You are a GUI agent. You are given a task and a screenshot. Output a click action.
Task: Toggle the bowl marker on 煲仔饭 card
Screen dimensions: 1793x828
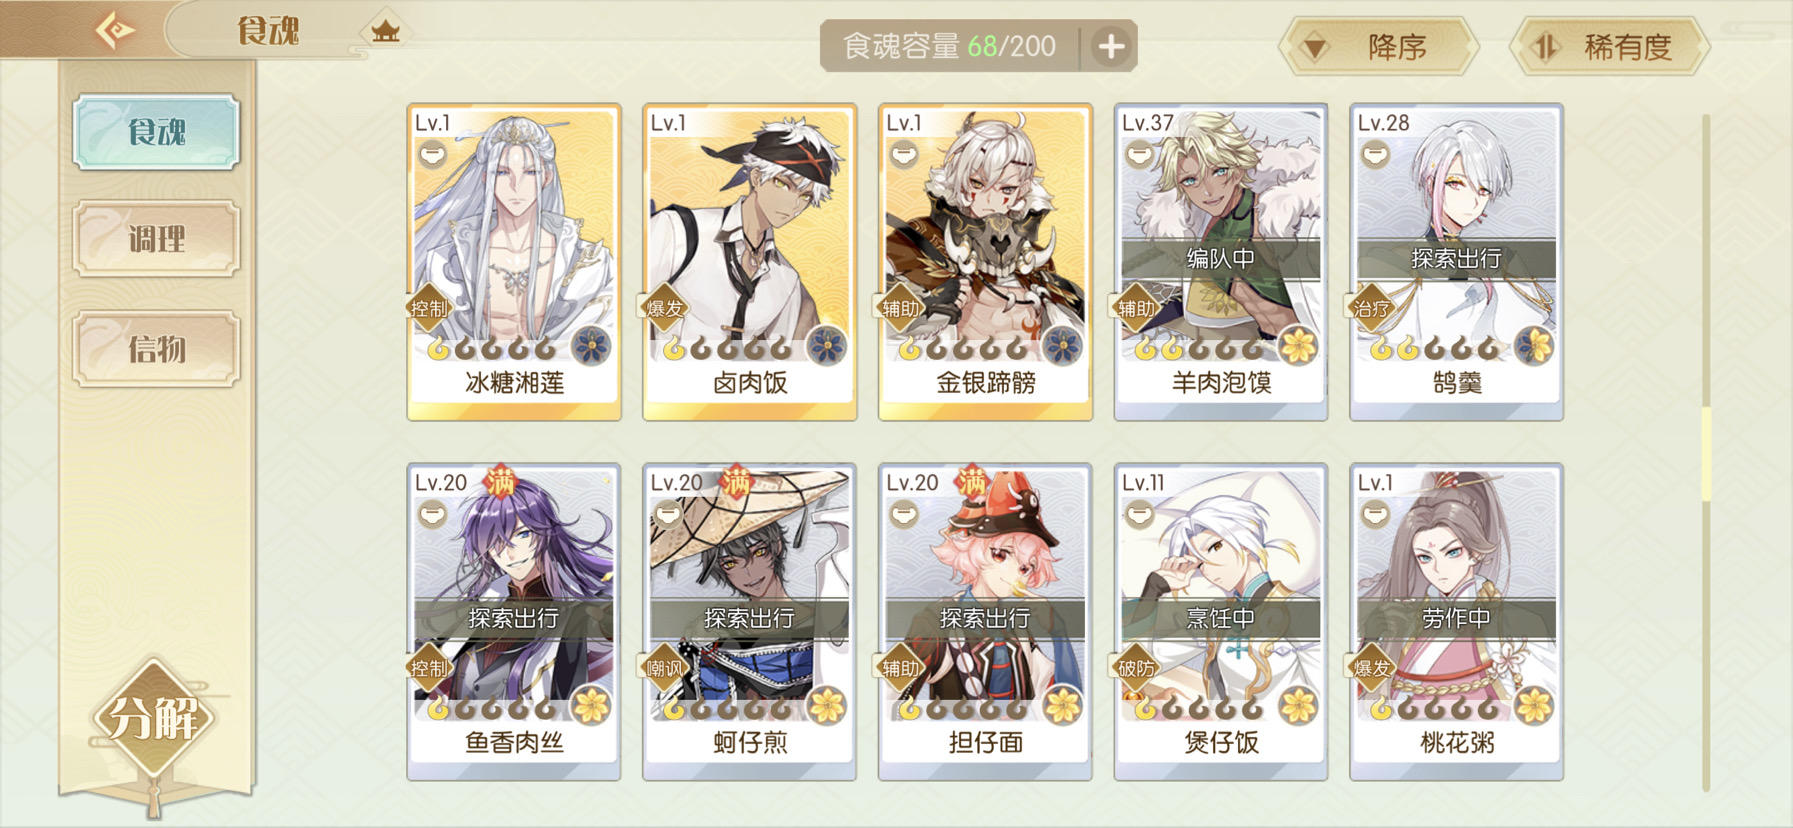1139,515
